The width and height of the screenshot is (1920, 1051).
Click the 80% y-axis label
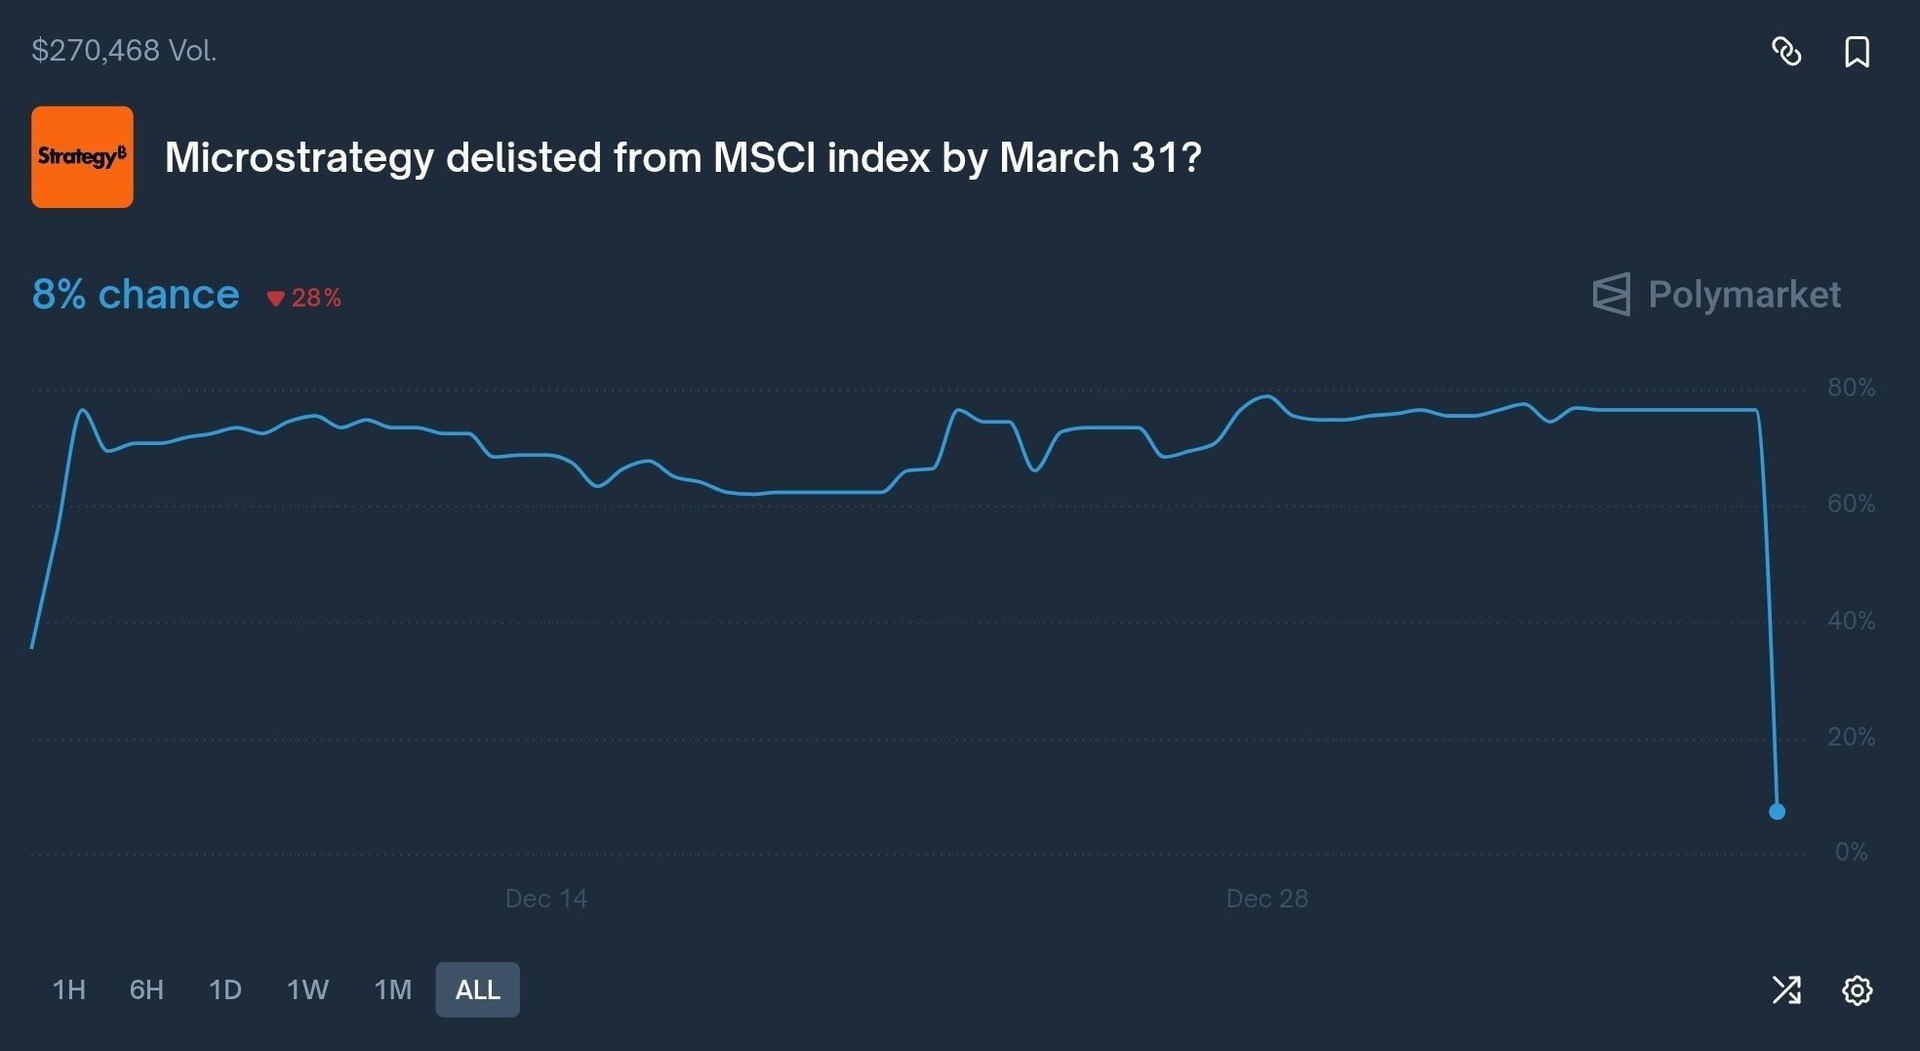(x=1851, y=387)
